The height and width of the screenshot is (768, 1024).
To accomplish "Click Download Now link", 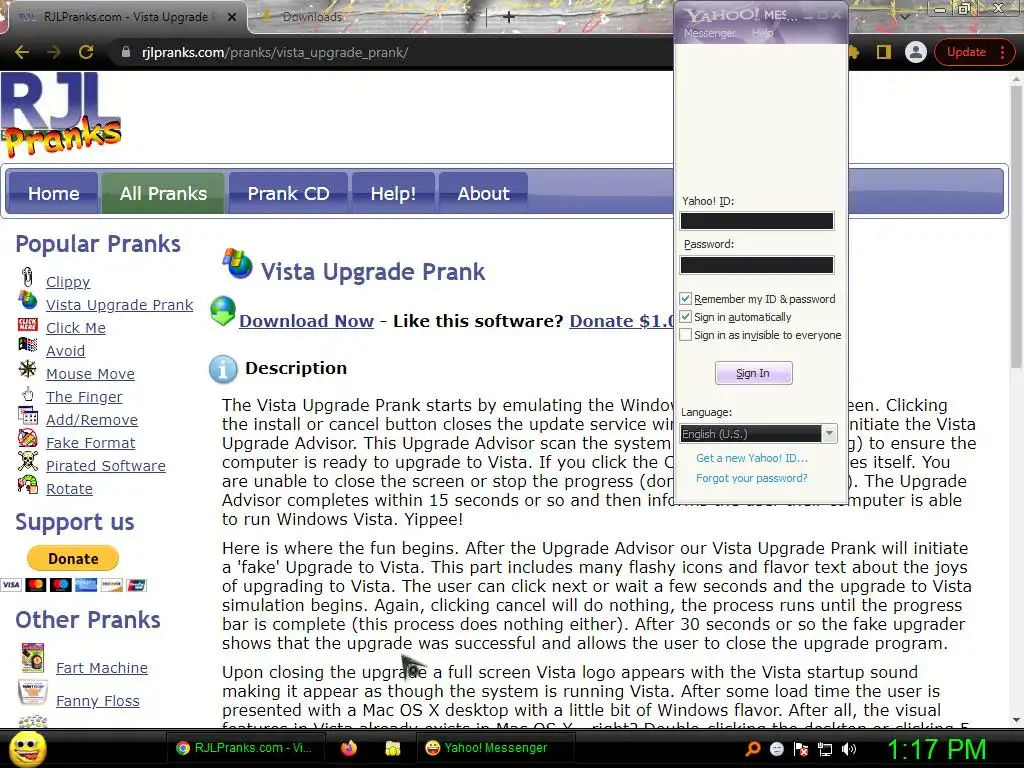I will pyautogui.click(x=306, y=321).
